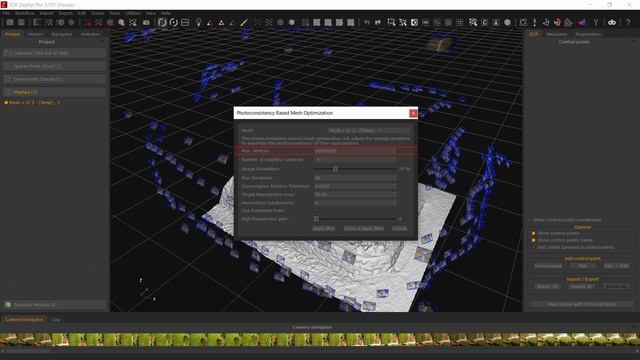Click the second circular arrow icon with dot

[x=173, y=22]
